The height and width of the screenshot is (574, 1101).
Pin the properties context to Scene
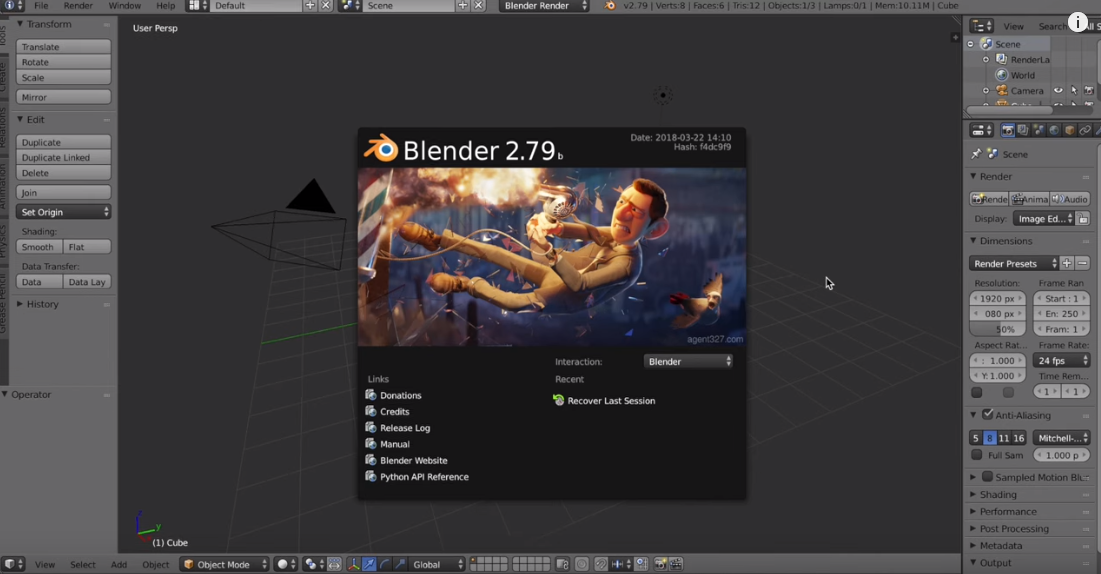pos(976,154)
